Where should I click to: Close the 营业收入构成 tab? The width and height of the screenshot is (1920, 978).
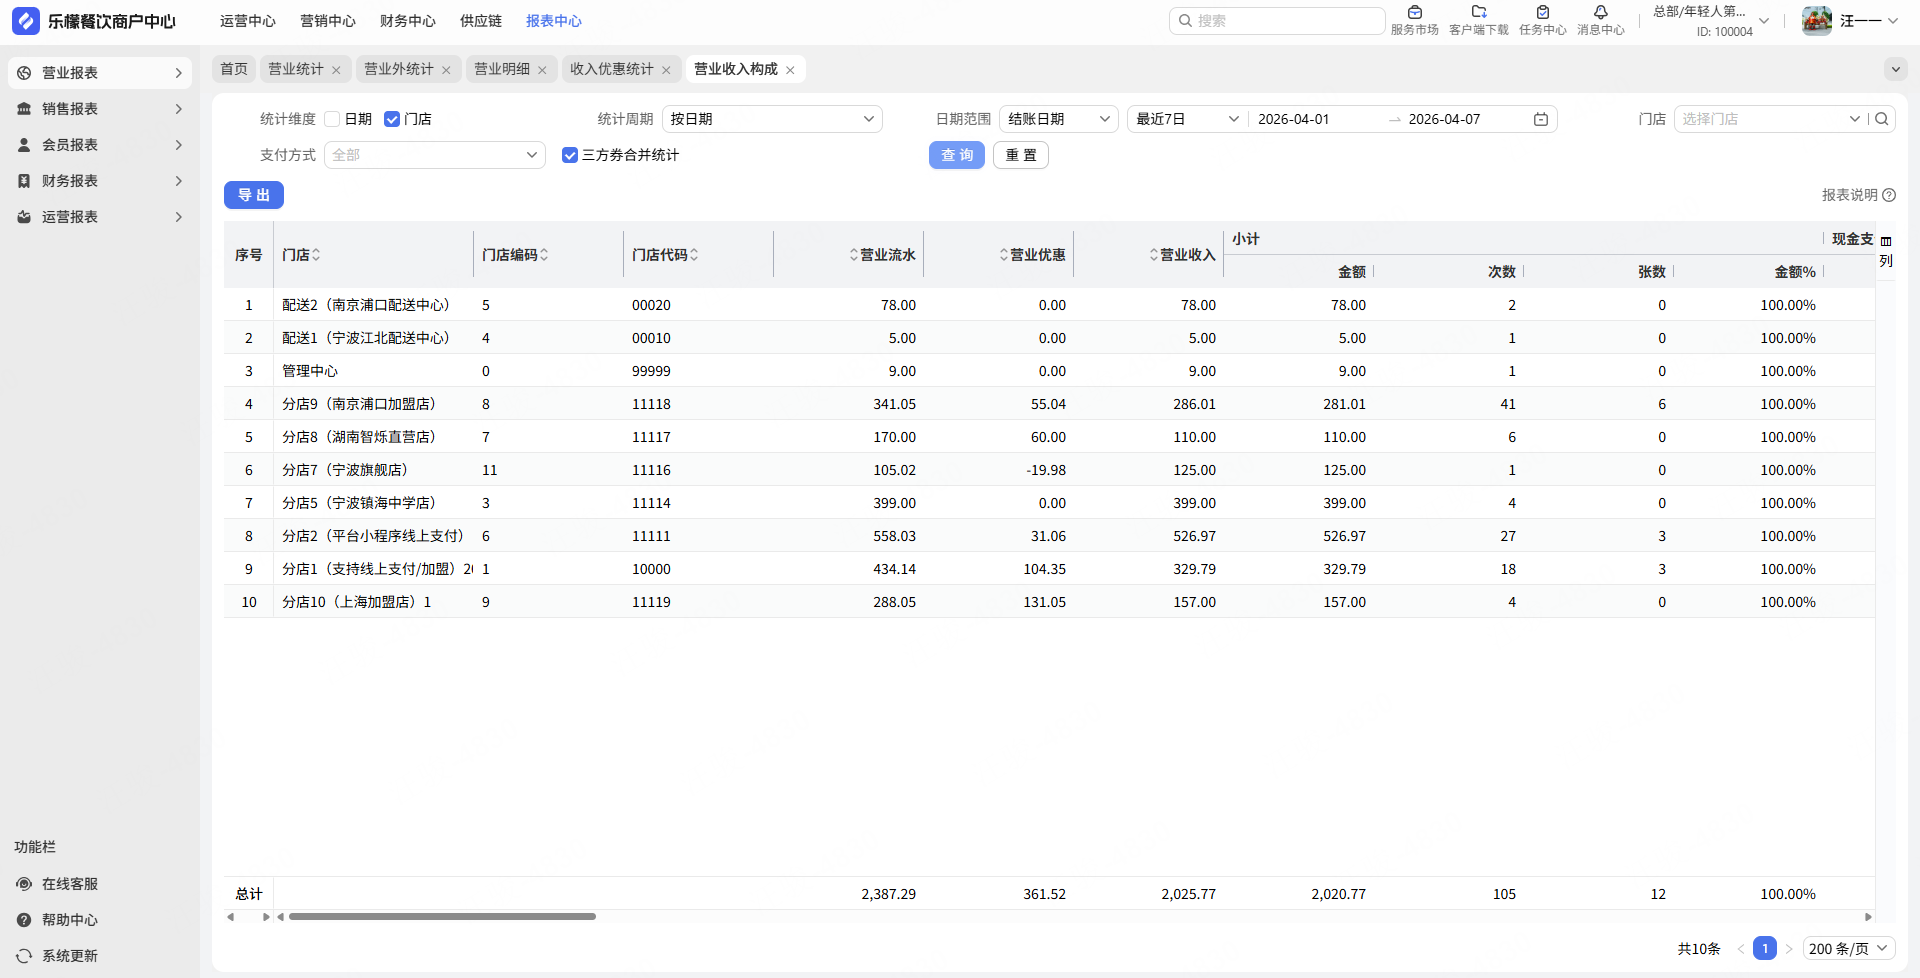pyautogui.click(x=790, y=70)
